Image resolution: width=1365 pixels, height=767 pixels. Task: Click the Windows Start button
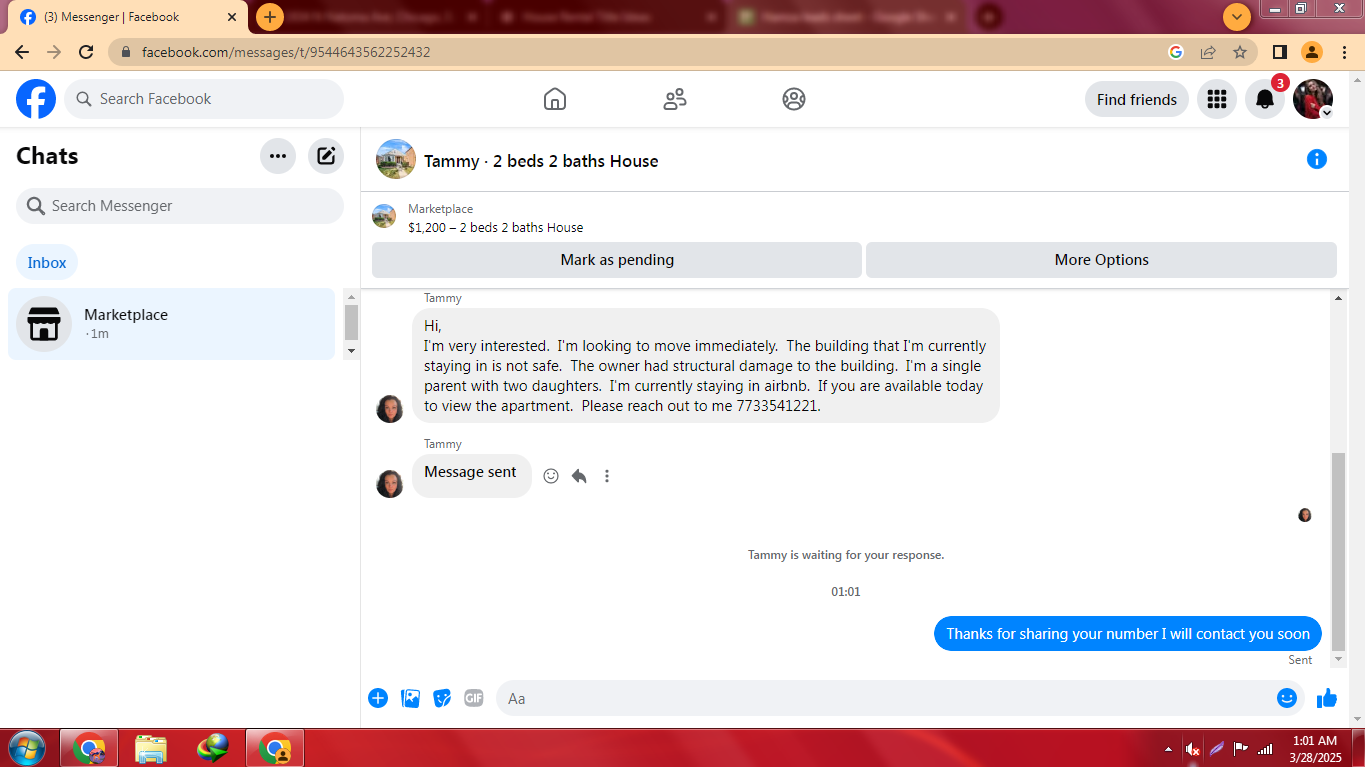(x=26, y=748)
